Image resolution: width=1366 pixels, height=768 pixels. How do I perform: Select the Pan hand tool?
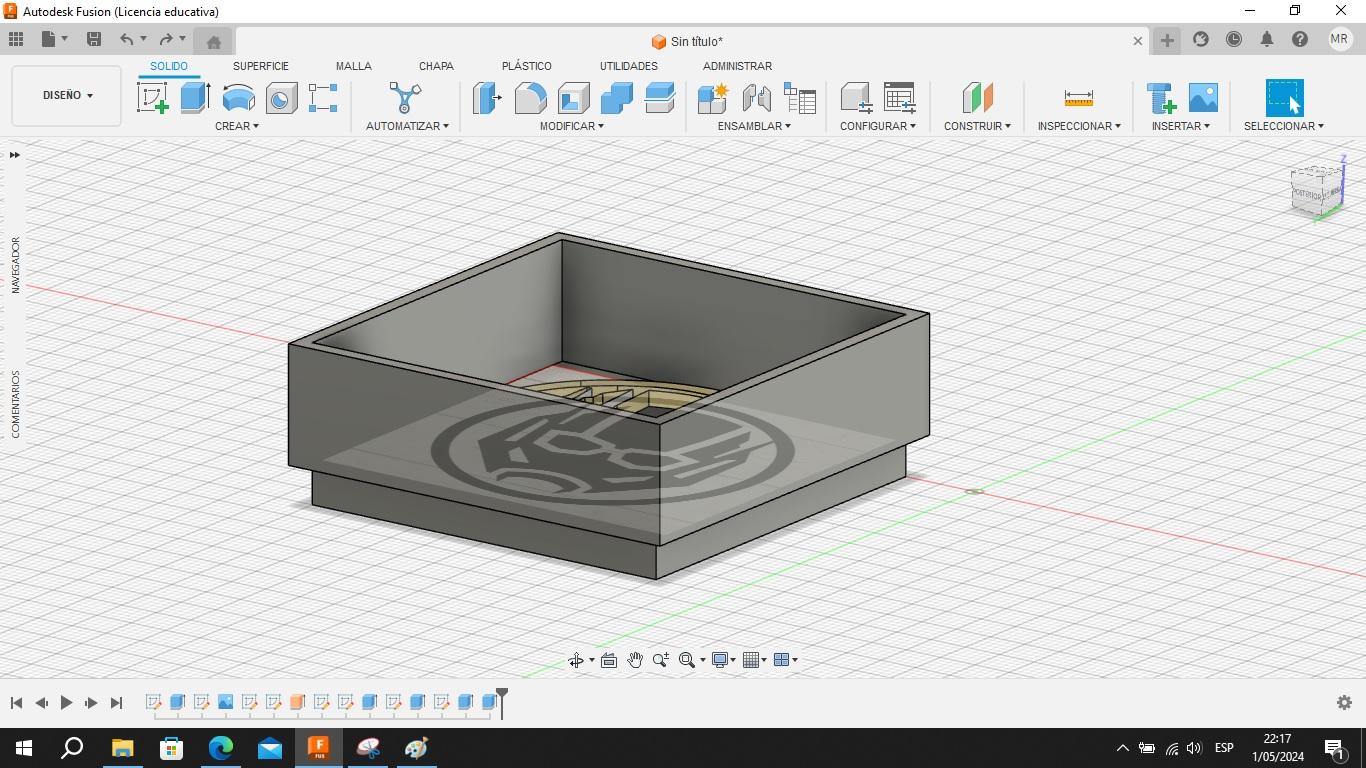click(635, 660)
